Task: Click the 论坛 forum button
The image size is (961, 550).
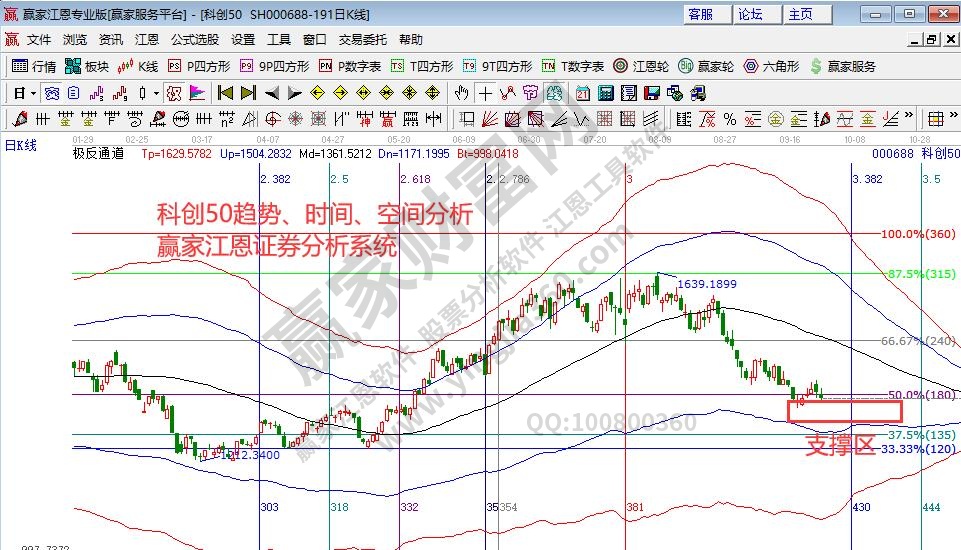Action: 750,14
